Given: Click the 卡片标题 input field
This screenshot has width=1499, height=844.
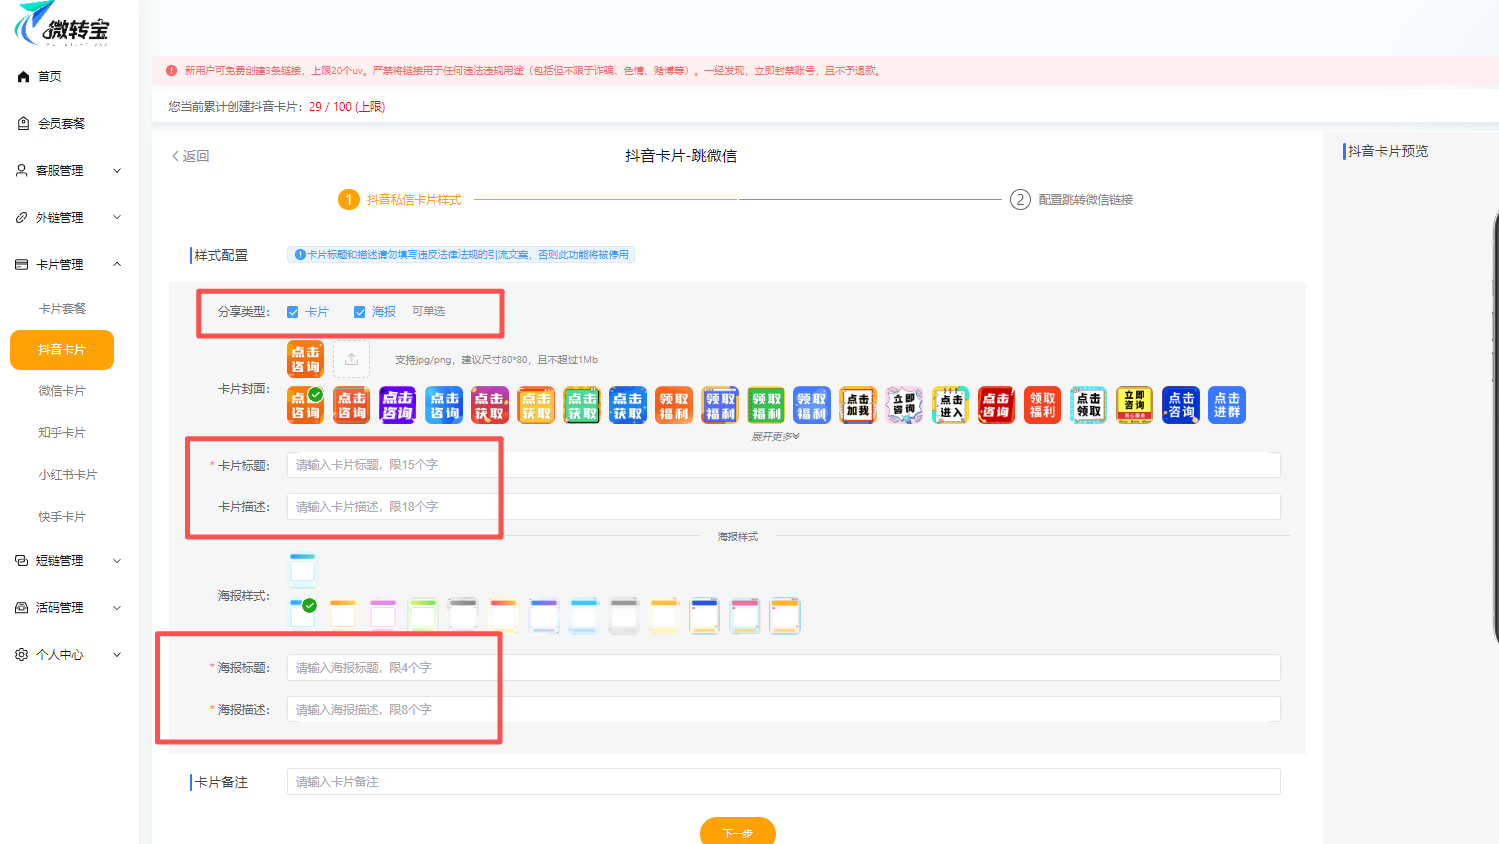Looking at the screenshot, I should tap(782, 465).
